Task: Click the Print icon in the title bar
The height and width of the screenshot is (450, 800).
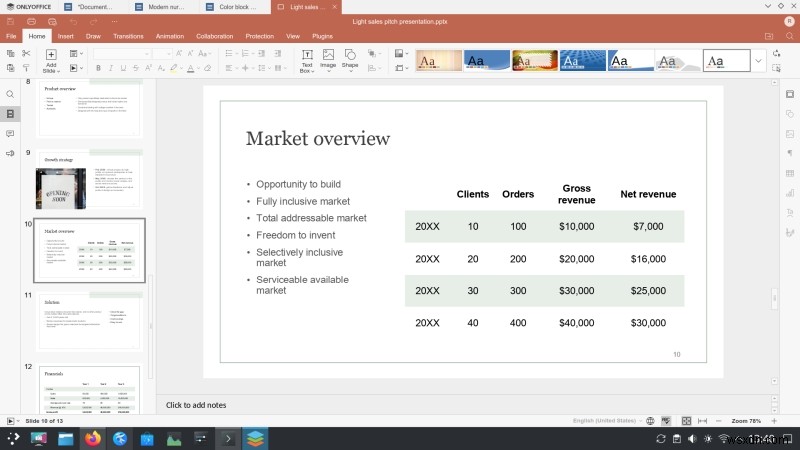Action: pyautogui.click(x=31, y=21)
